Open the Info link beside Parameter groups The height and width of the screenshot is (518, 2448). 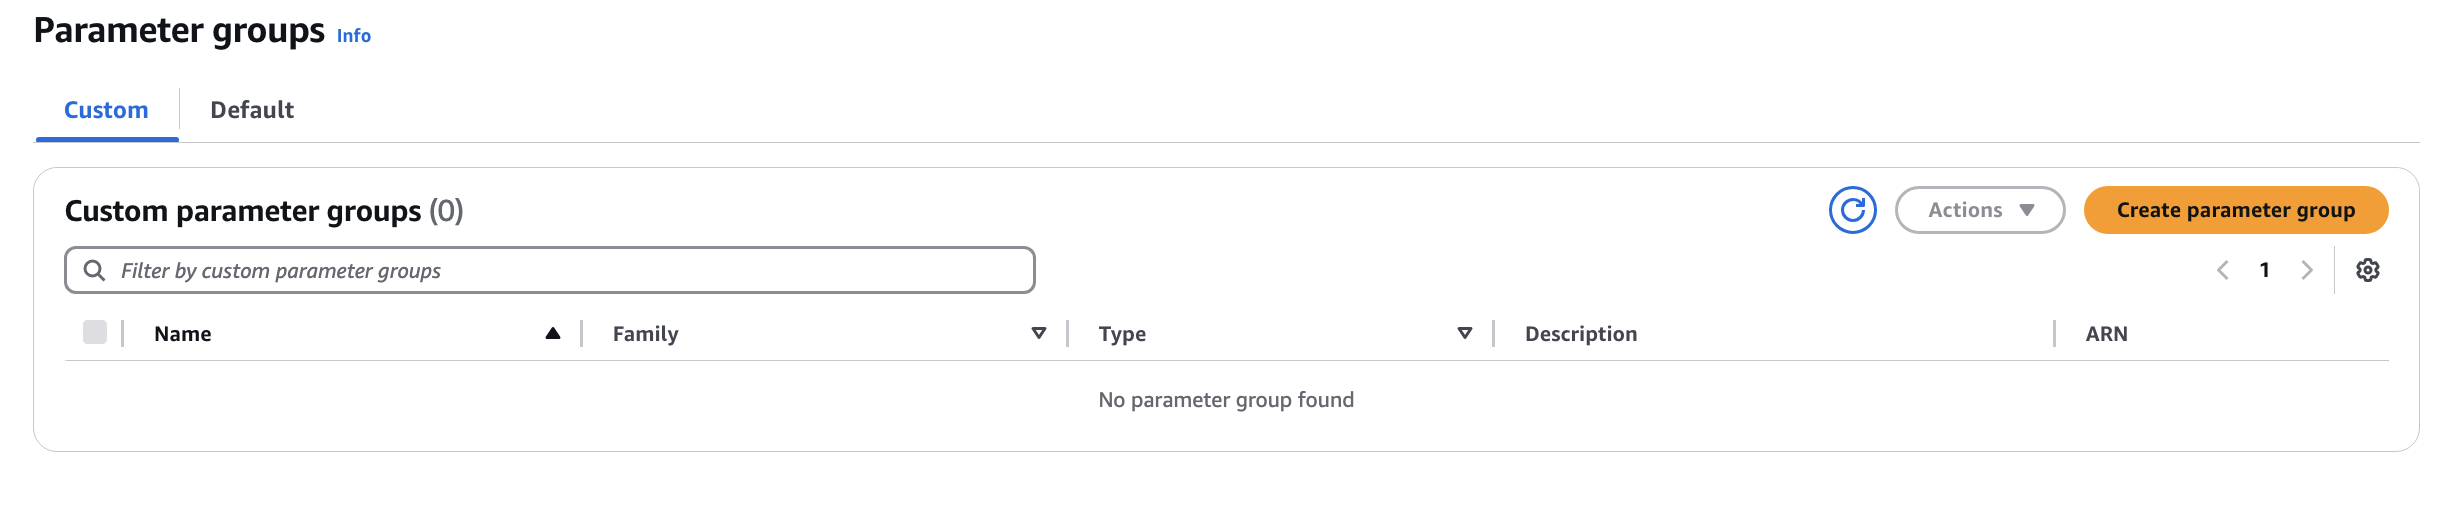pos(354,35)
